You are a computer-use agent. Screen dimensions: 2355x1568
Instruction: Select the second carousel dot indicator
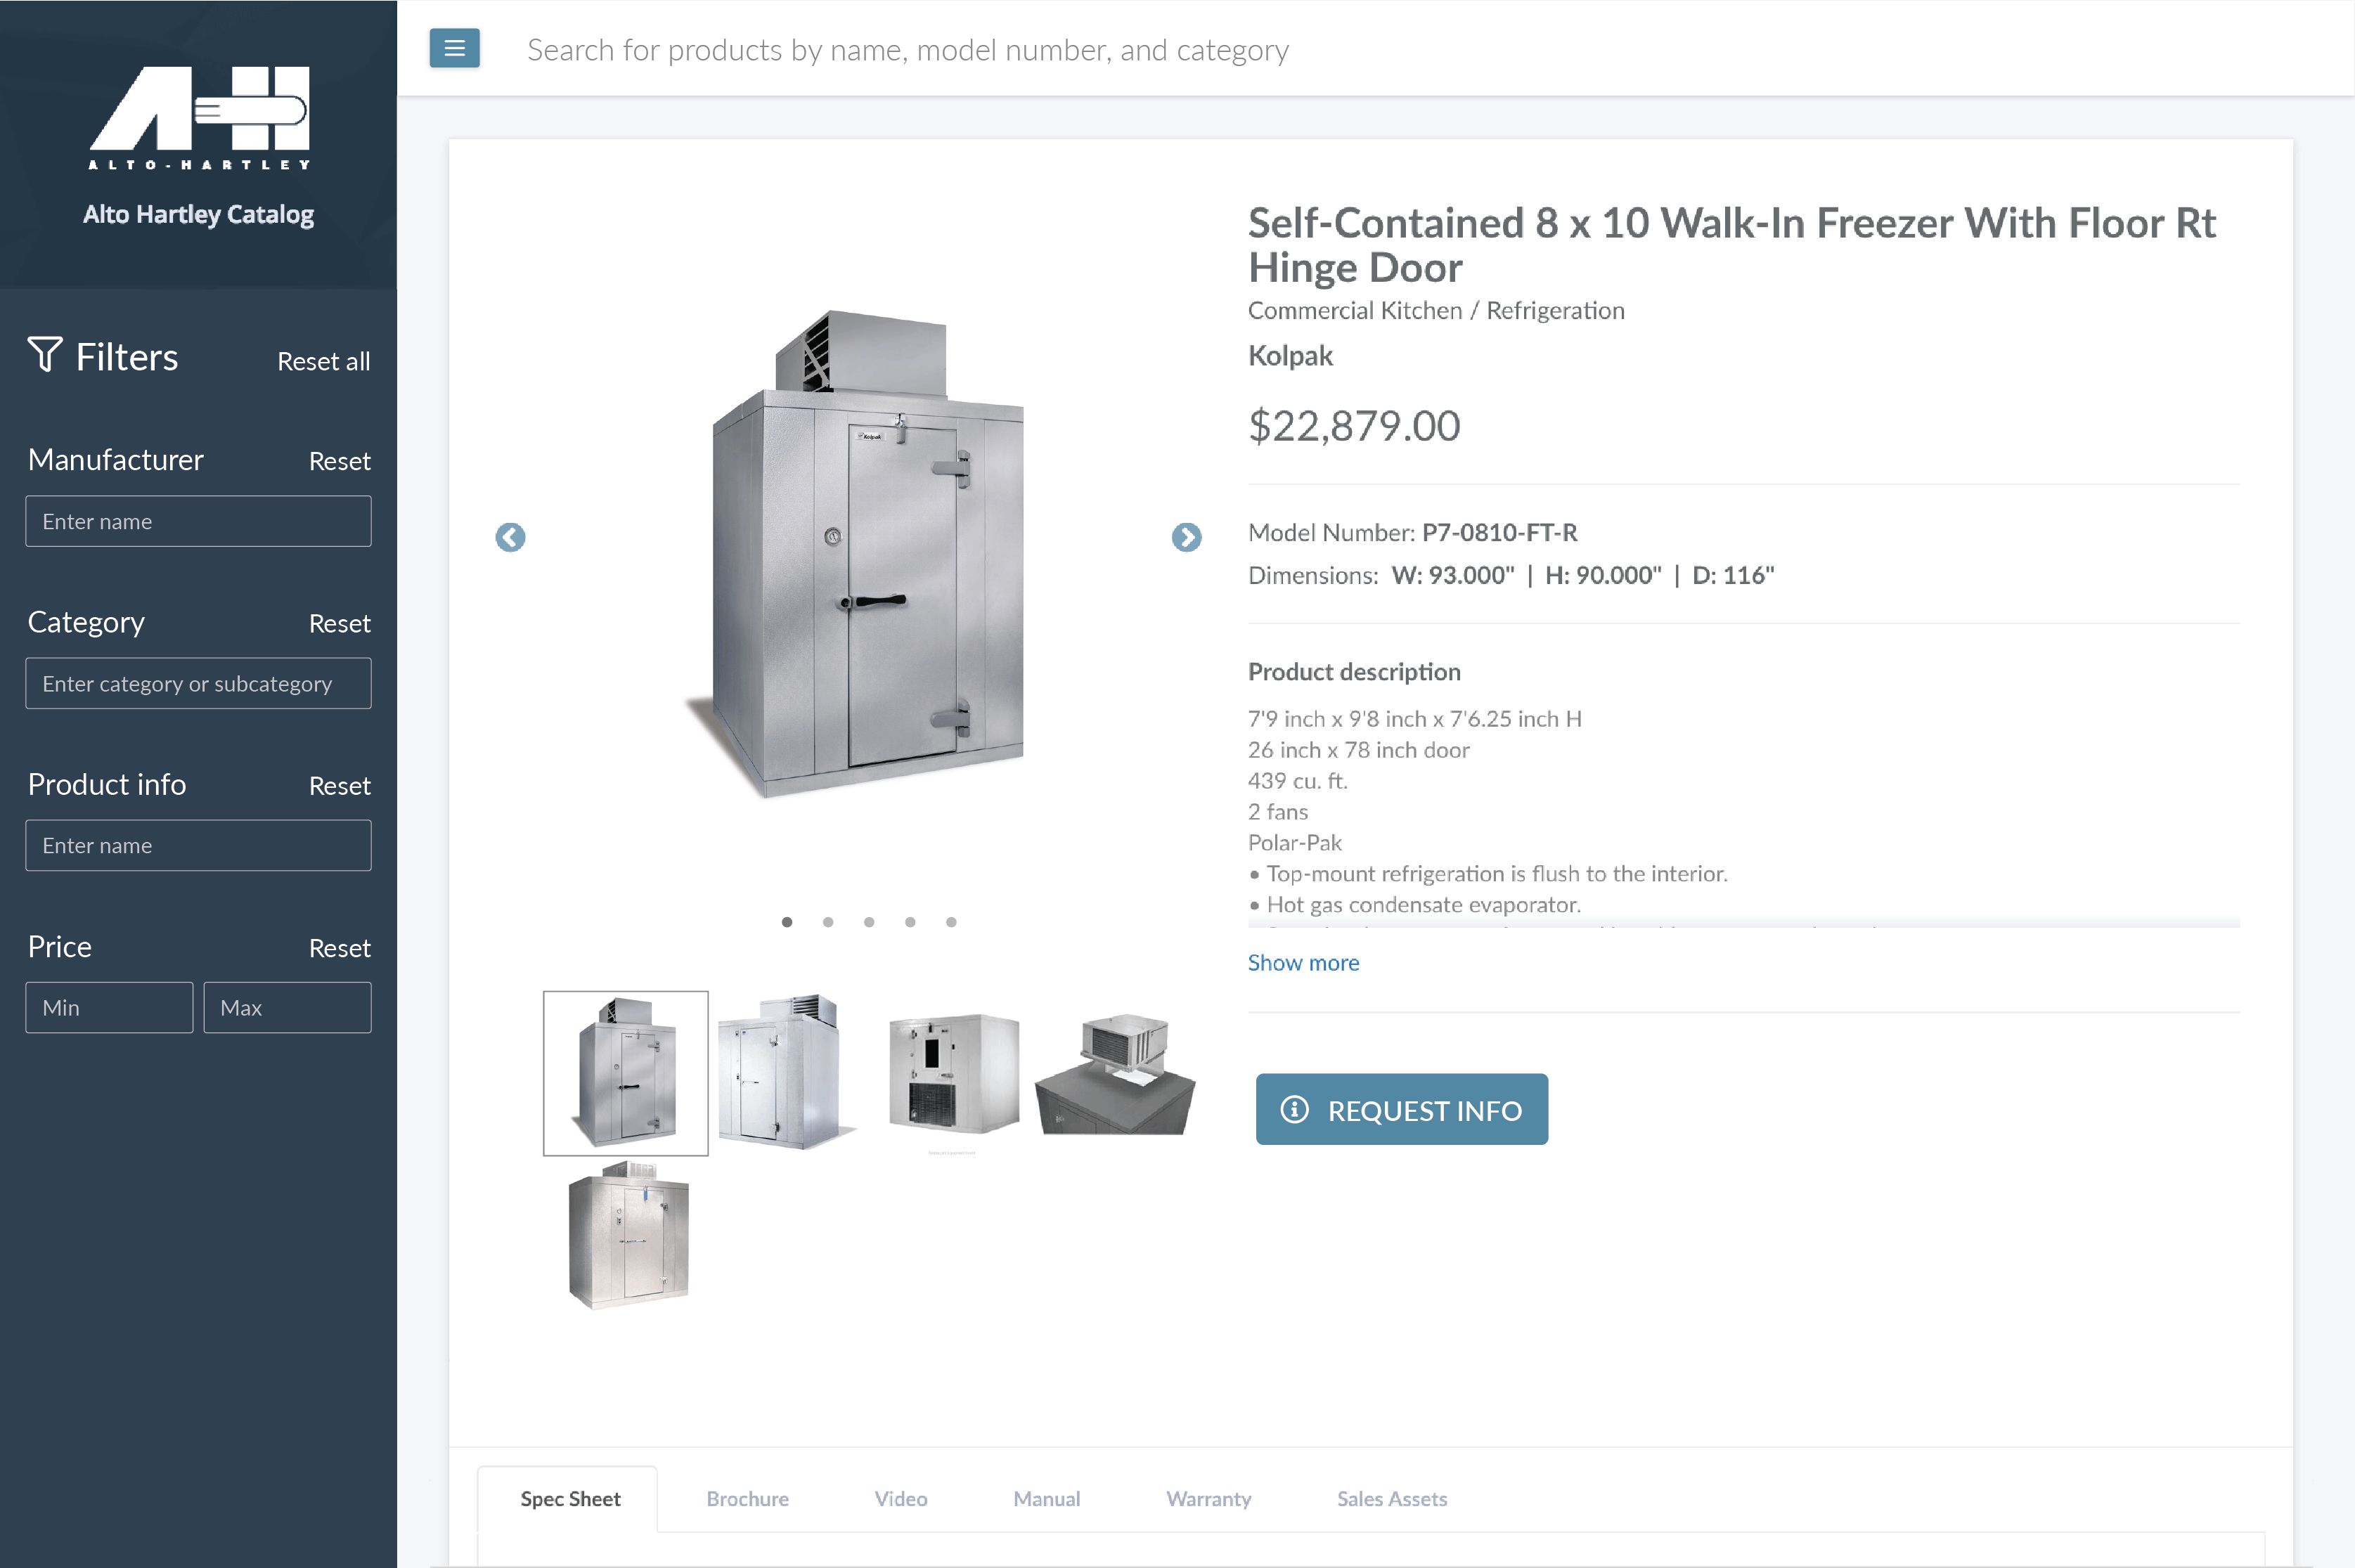tap(828, 922)
